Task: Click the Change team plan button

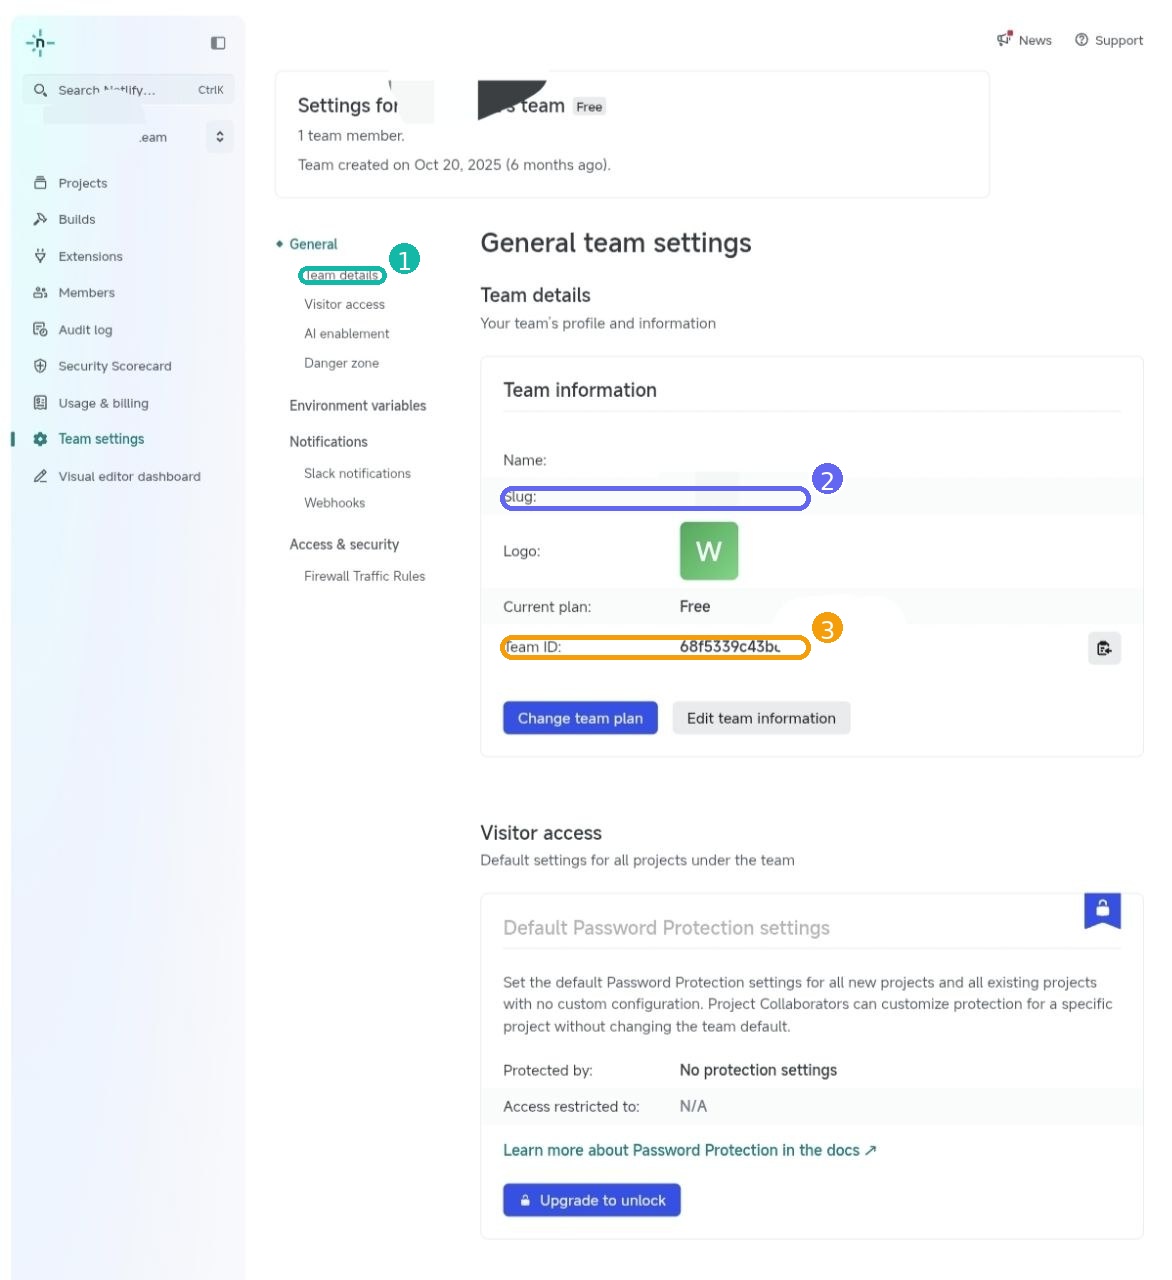Action: pos(580,718)
